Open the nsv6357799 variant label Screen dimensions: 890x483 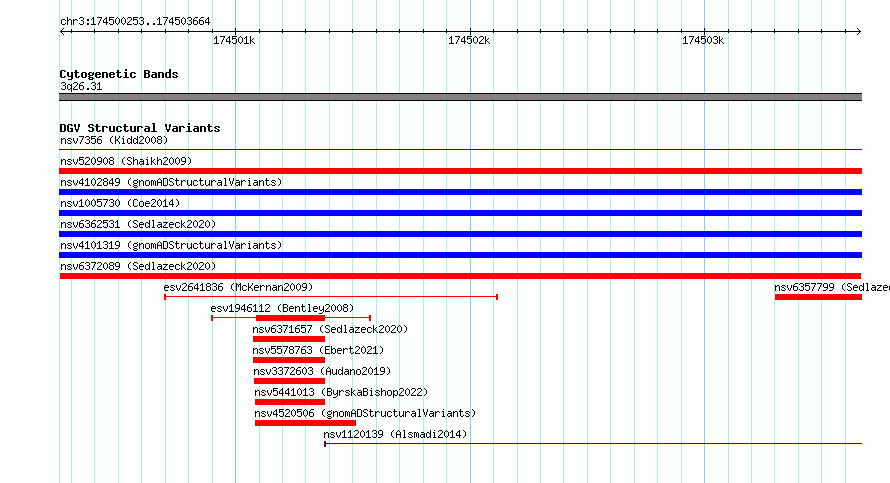click(x=832, y=287)
